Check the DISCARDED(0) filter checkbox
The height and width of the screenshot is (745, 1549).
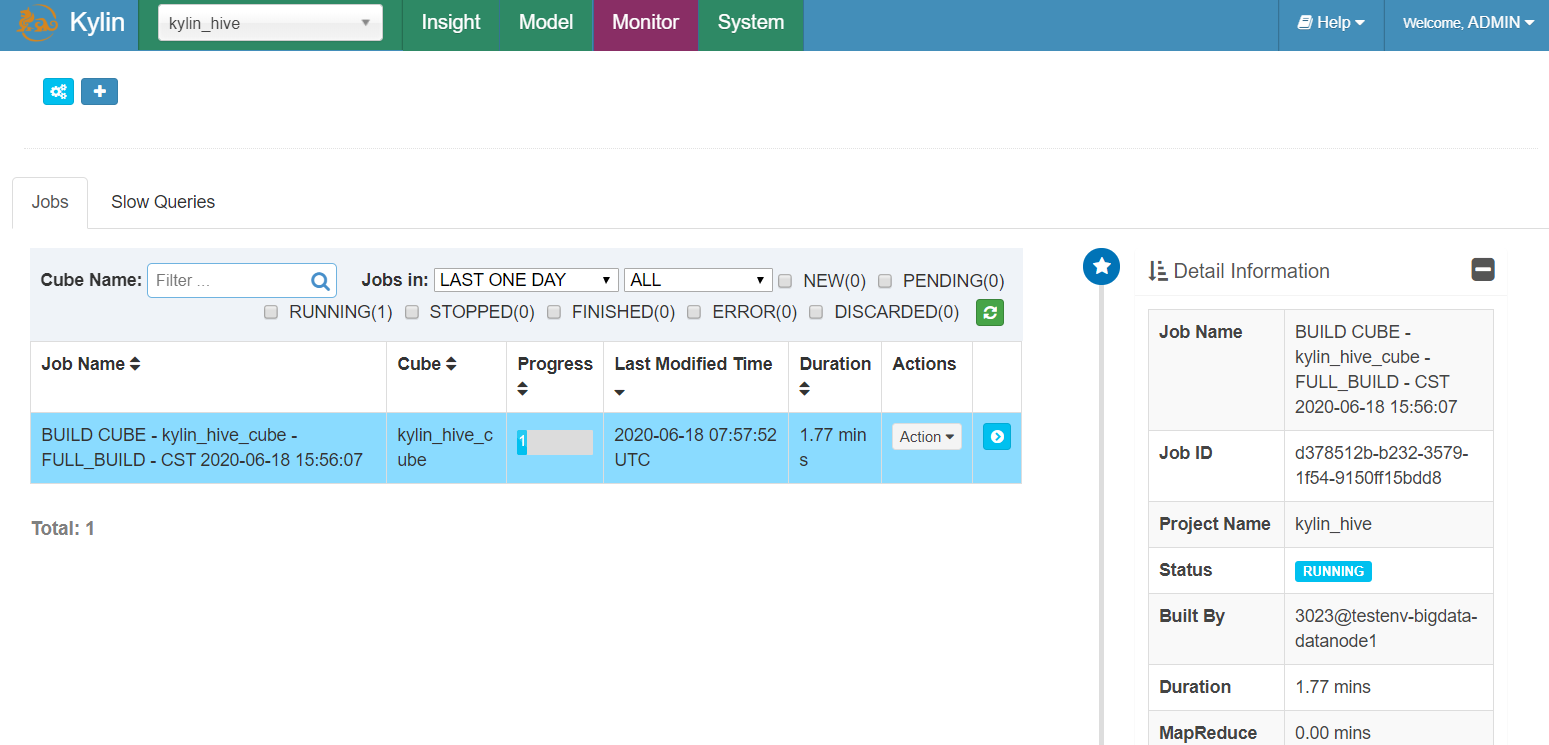pos(816,312)
